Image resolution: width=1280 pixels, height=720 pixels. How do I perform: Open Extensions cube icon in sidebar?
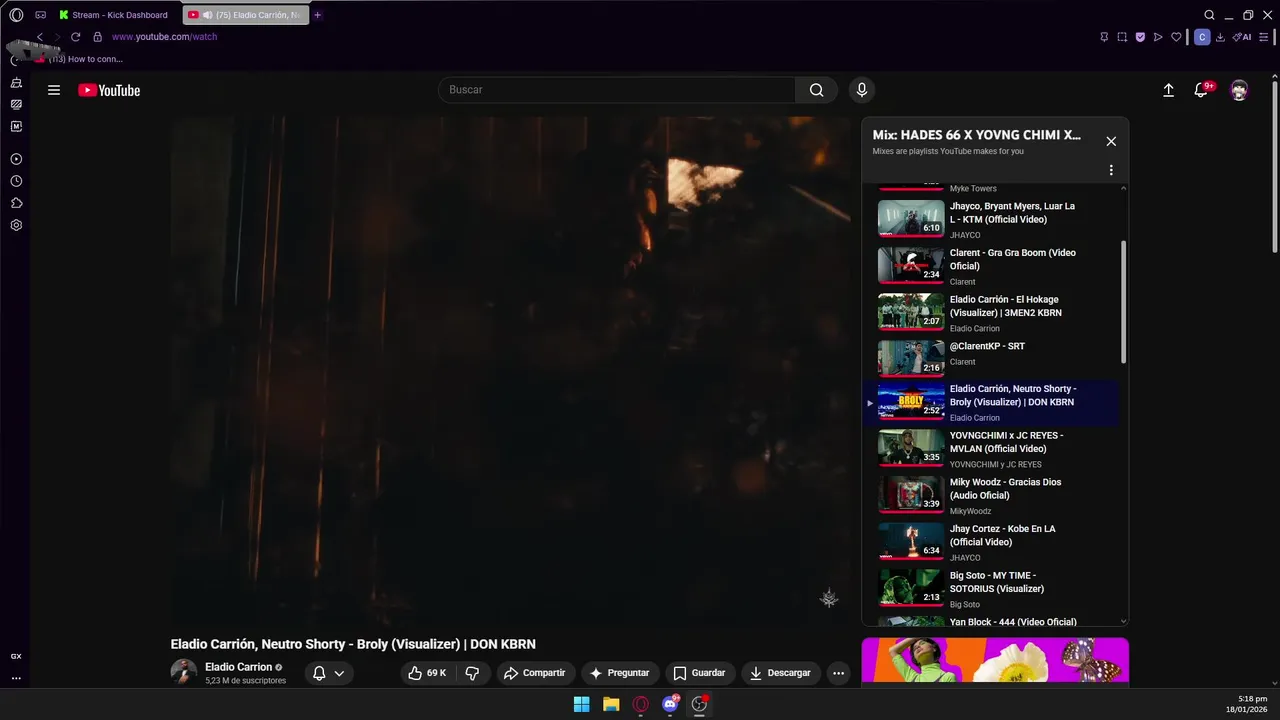(x=16, y=203)
